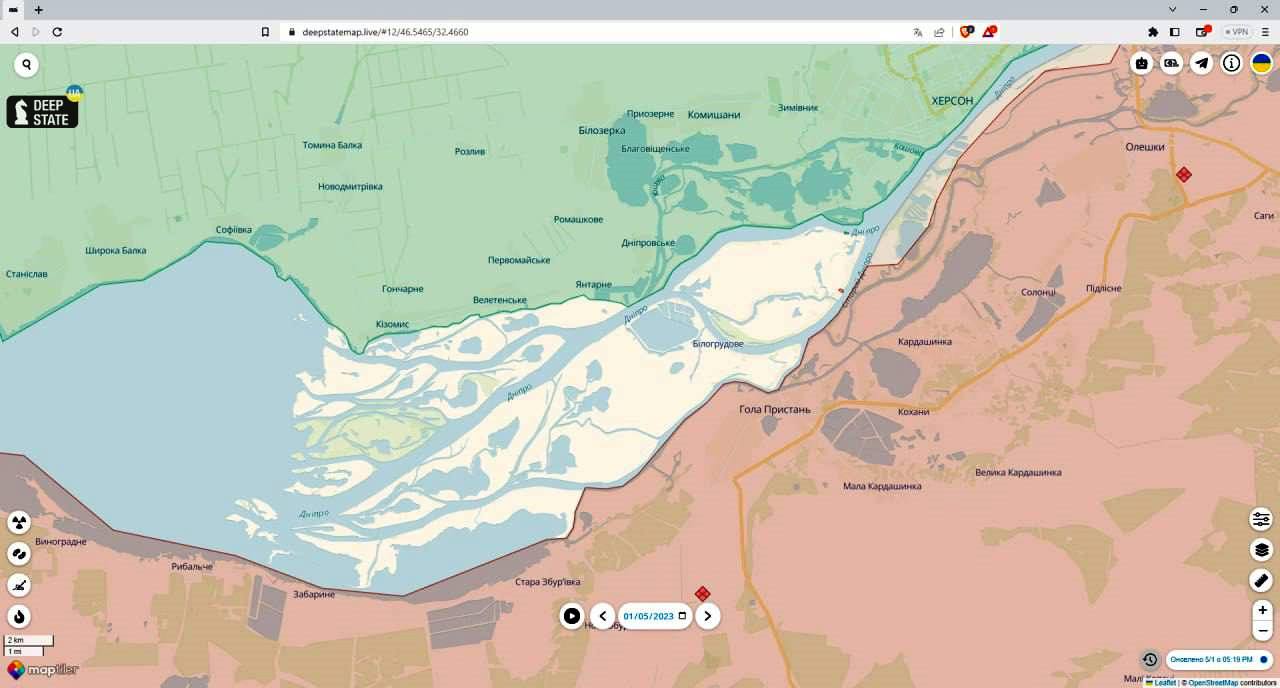Open the browser hamburger menu
Viewport: 1280px width, 688px height.
1265,32
